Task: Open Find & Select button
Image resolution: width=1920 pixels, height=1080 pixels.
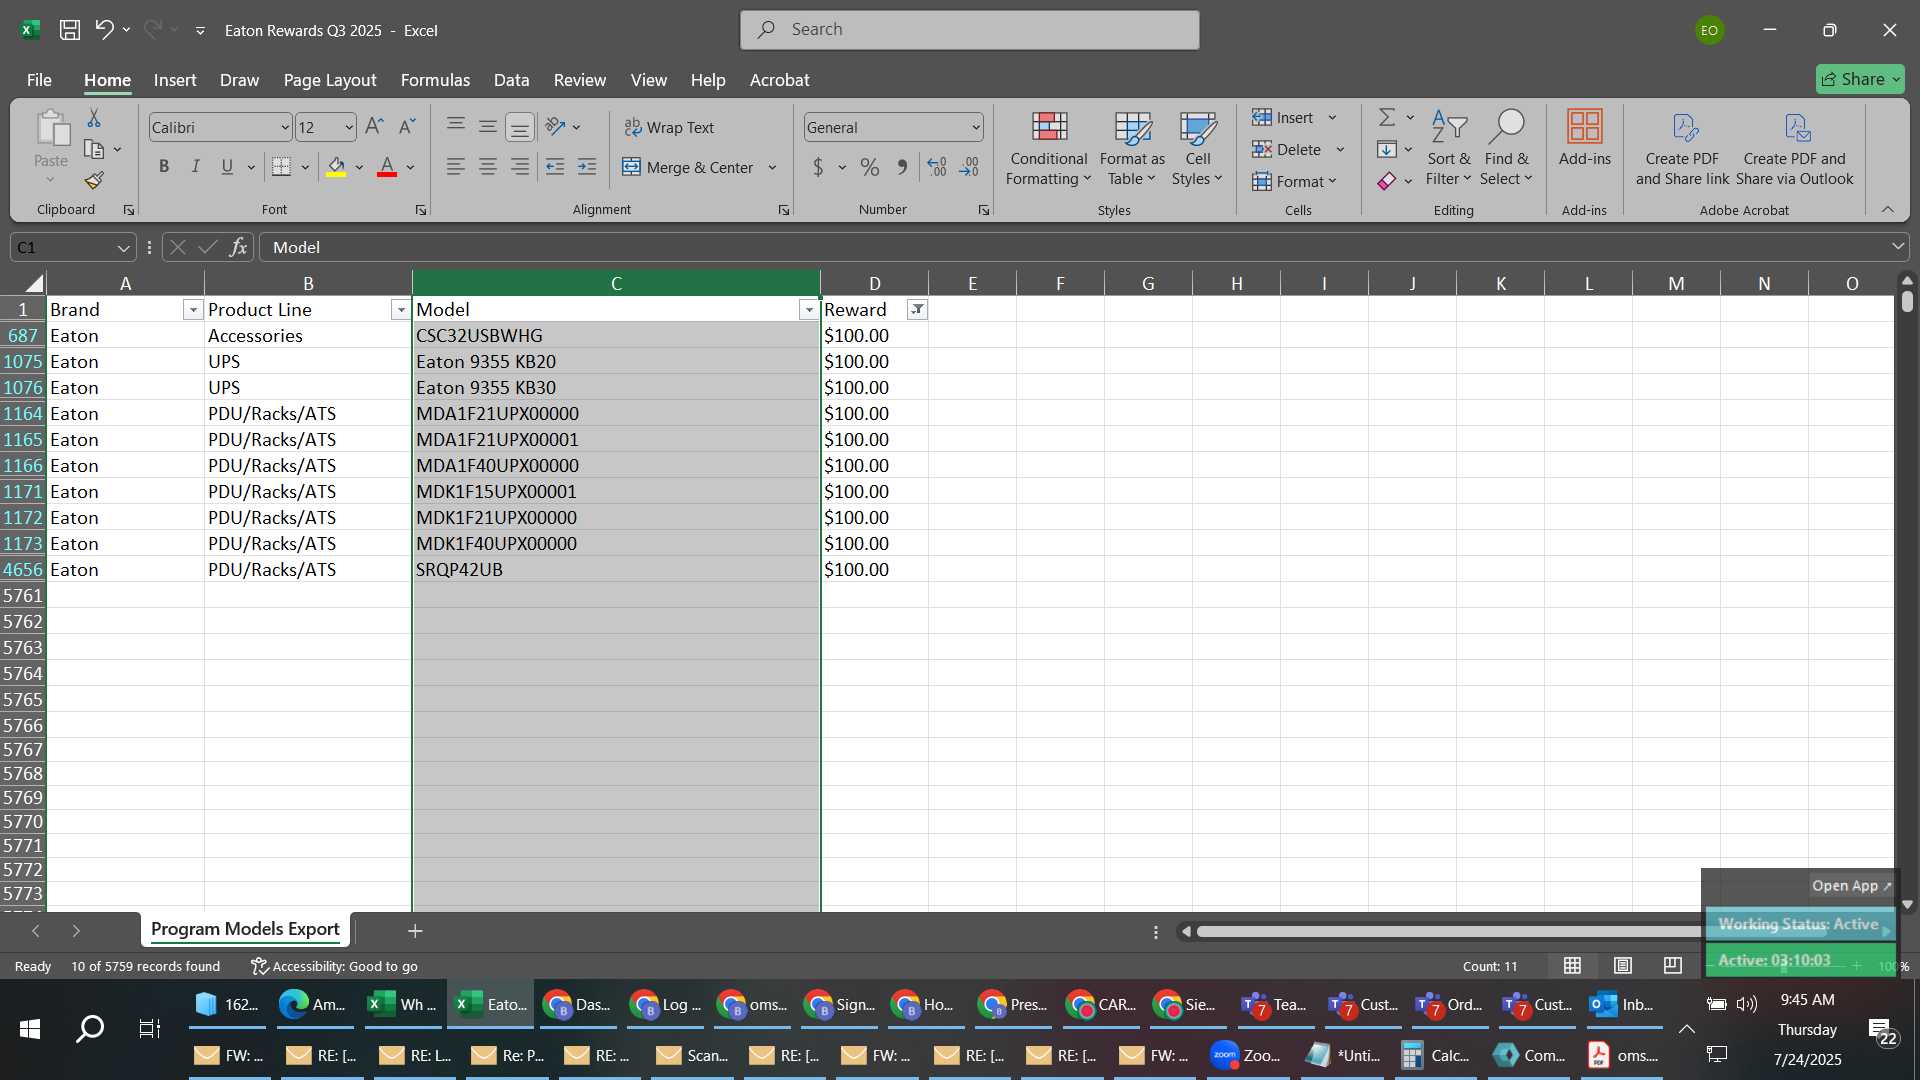Action: pos(1506,148)
